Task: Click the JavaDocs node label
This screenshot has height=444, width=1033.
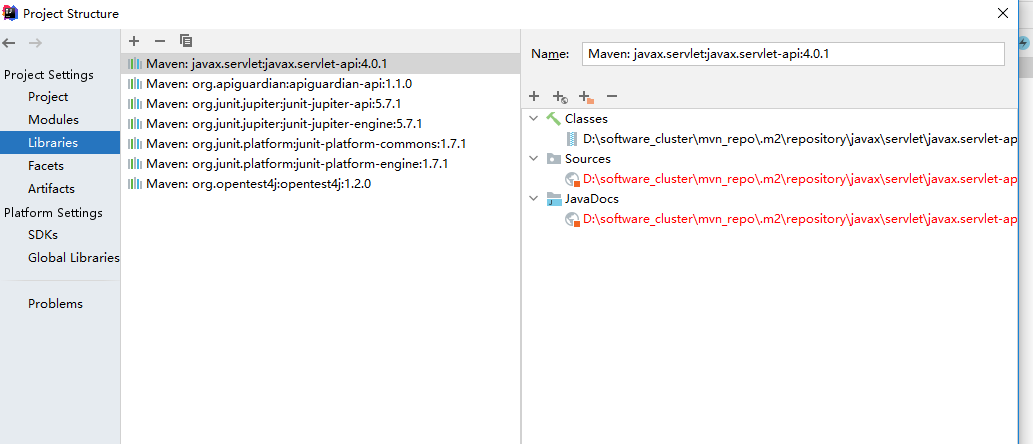Action: [x=592, y=199]
